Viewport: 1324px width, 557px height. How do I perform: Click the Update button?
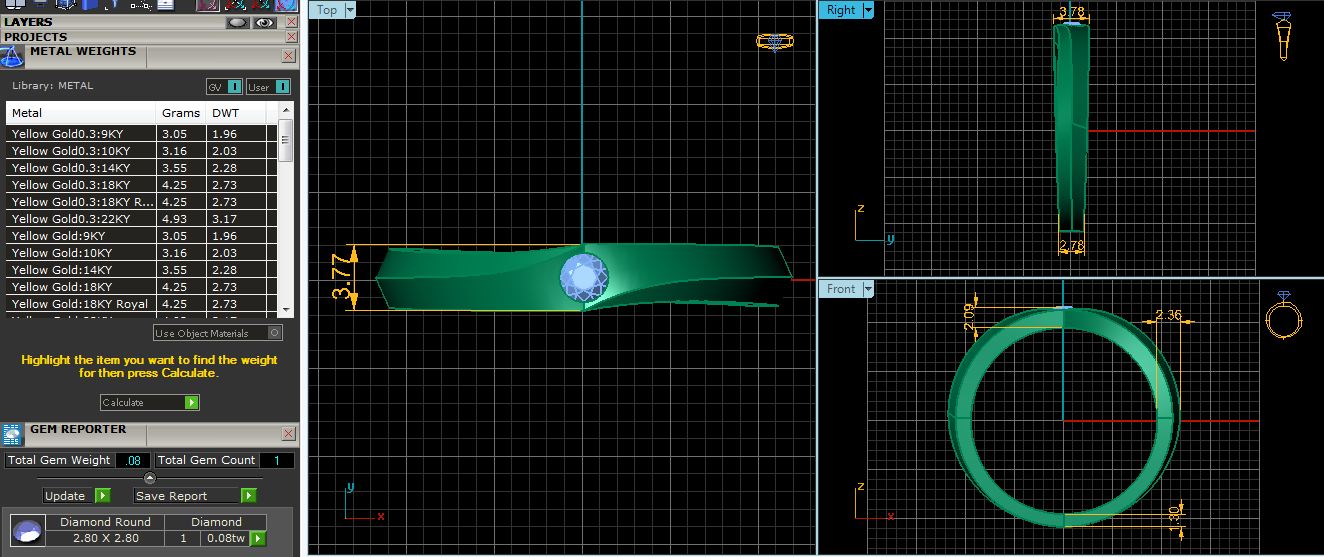(77, 496)
